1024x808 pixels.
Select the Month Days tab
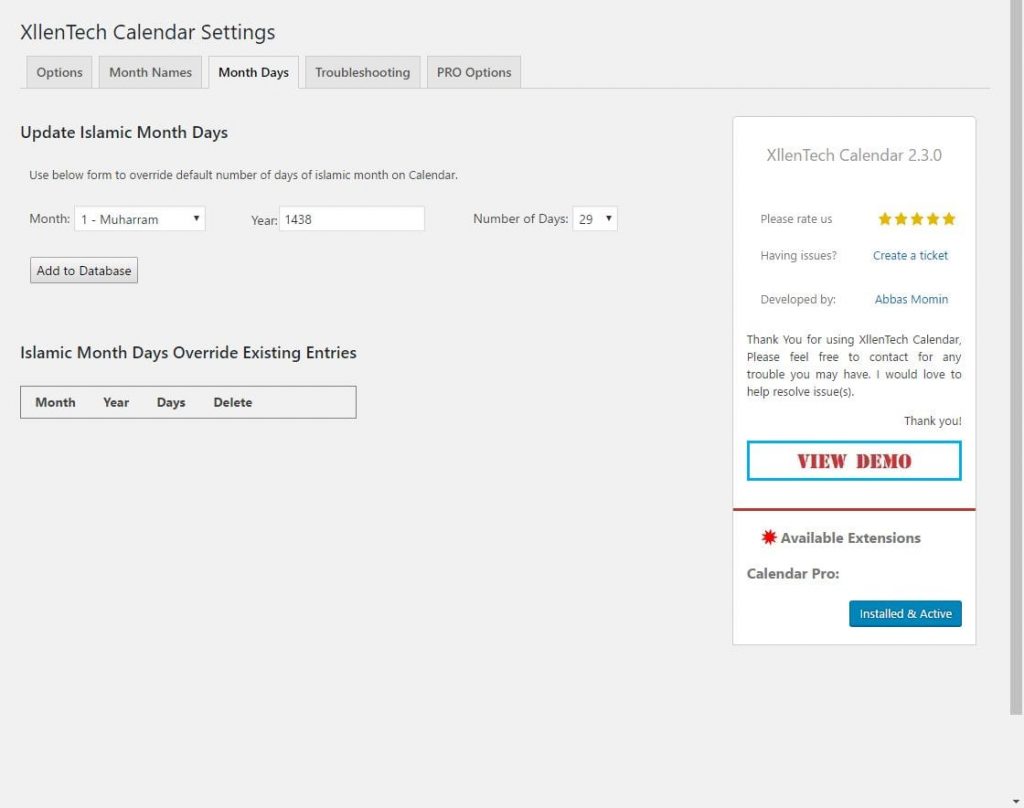253,73
